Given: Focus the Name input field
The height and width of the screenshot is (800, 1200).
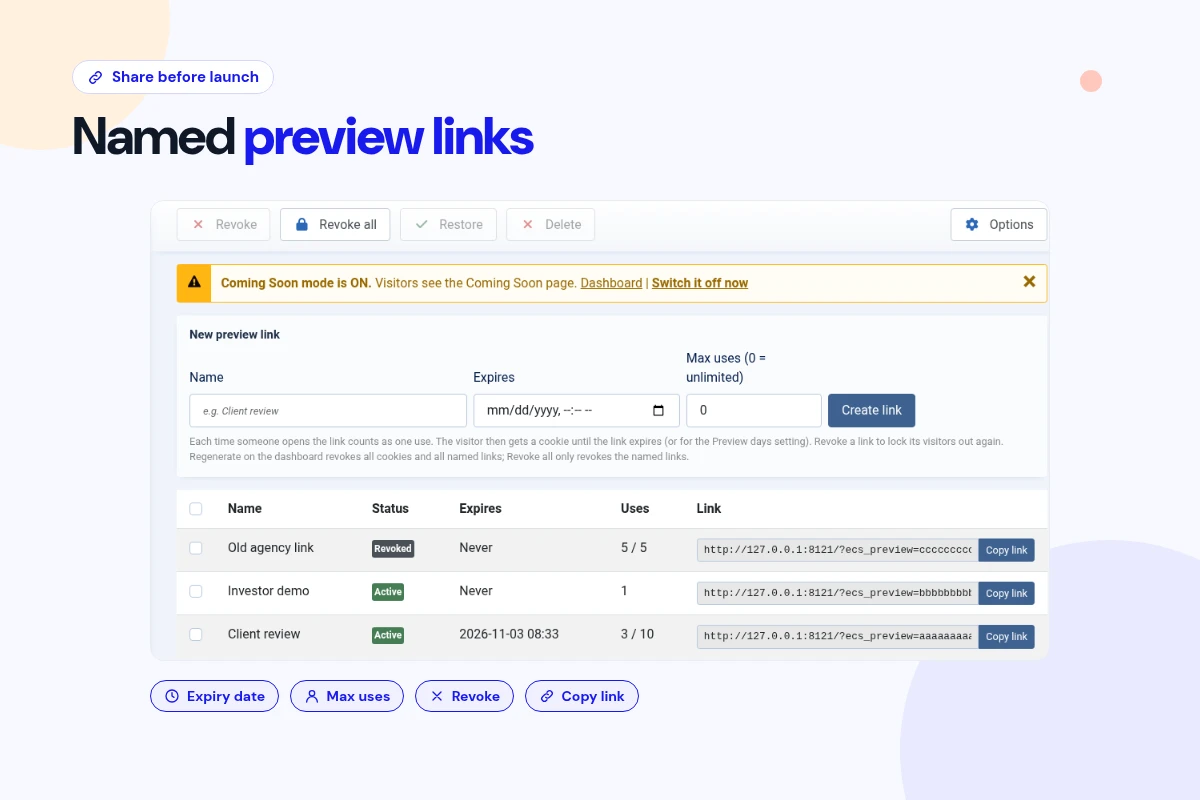Looking at the screenshot, I should pyautogui.click(x=328, y=411).
